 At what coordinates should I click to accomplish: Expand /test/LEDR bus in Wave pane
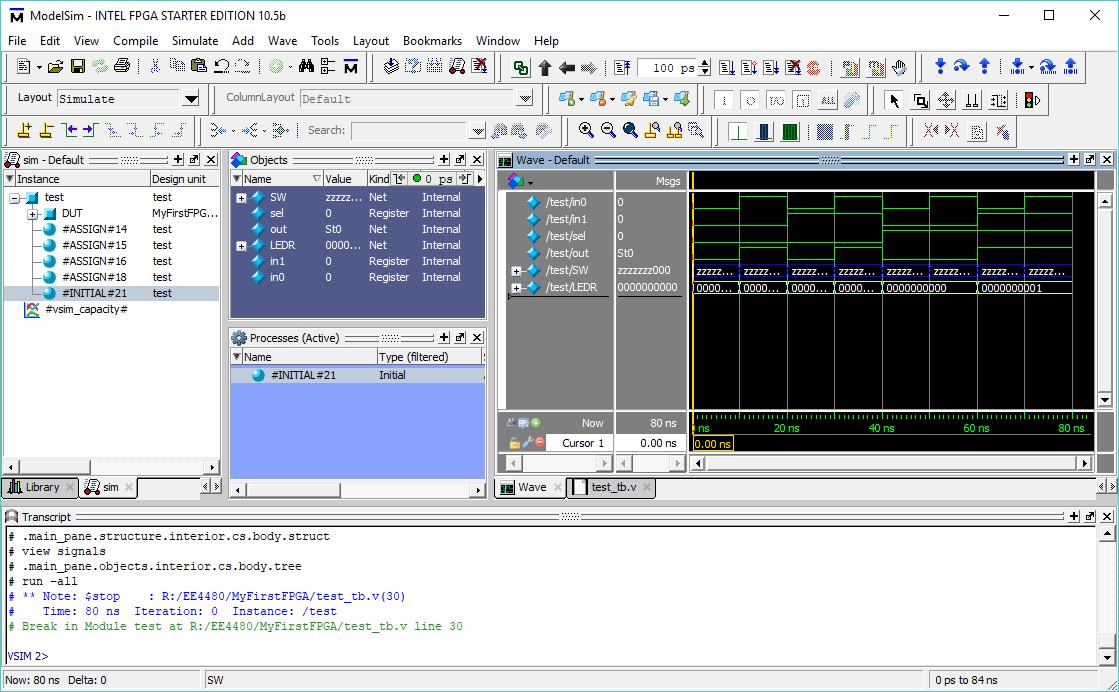(x=516, y=288)
